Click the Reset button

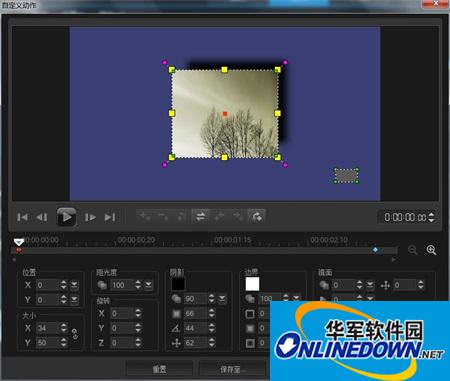click(x=159, y=369)
